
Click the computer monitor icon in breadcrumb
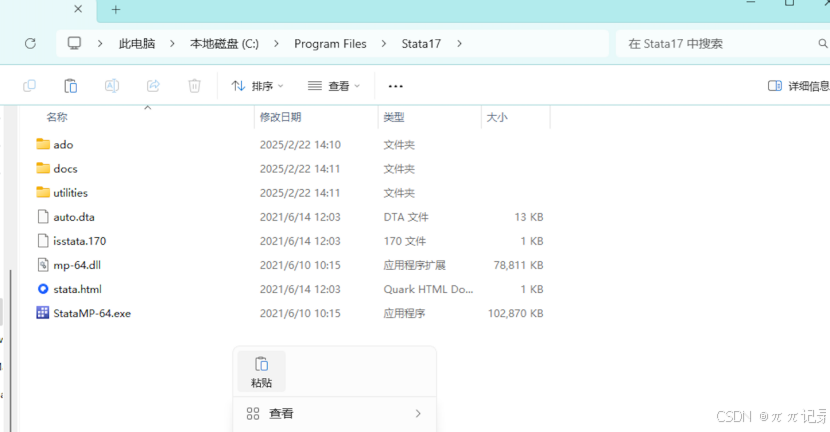(74, 43)
